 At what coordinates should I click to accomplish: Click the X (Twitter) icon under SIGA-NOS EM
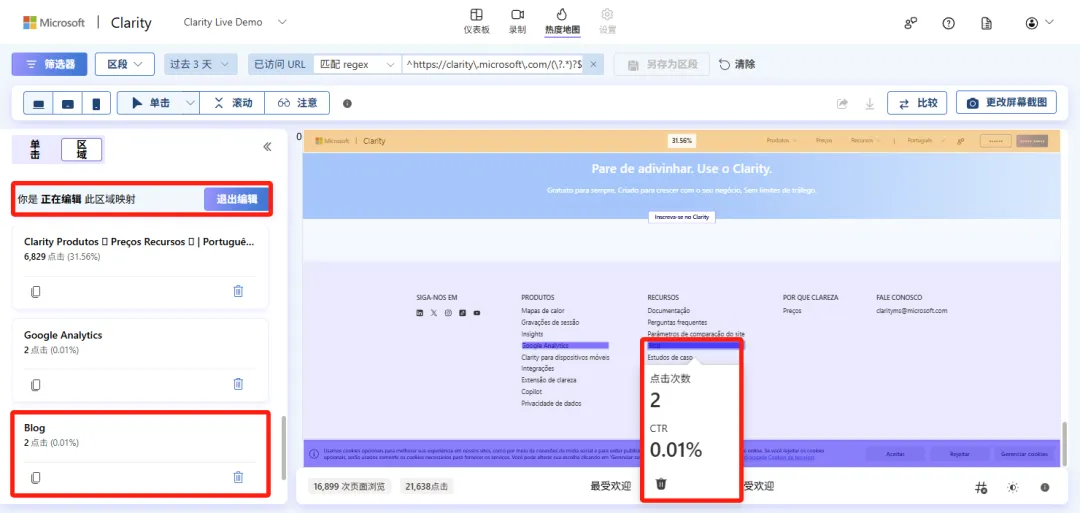pyautogui.click(x=434, y=313)
